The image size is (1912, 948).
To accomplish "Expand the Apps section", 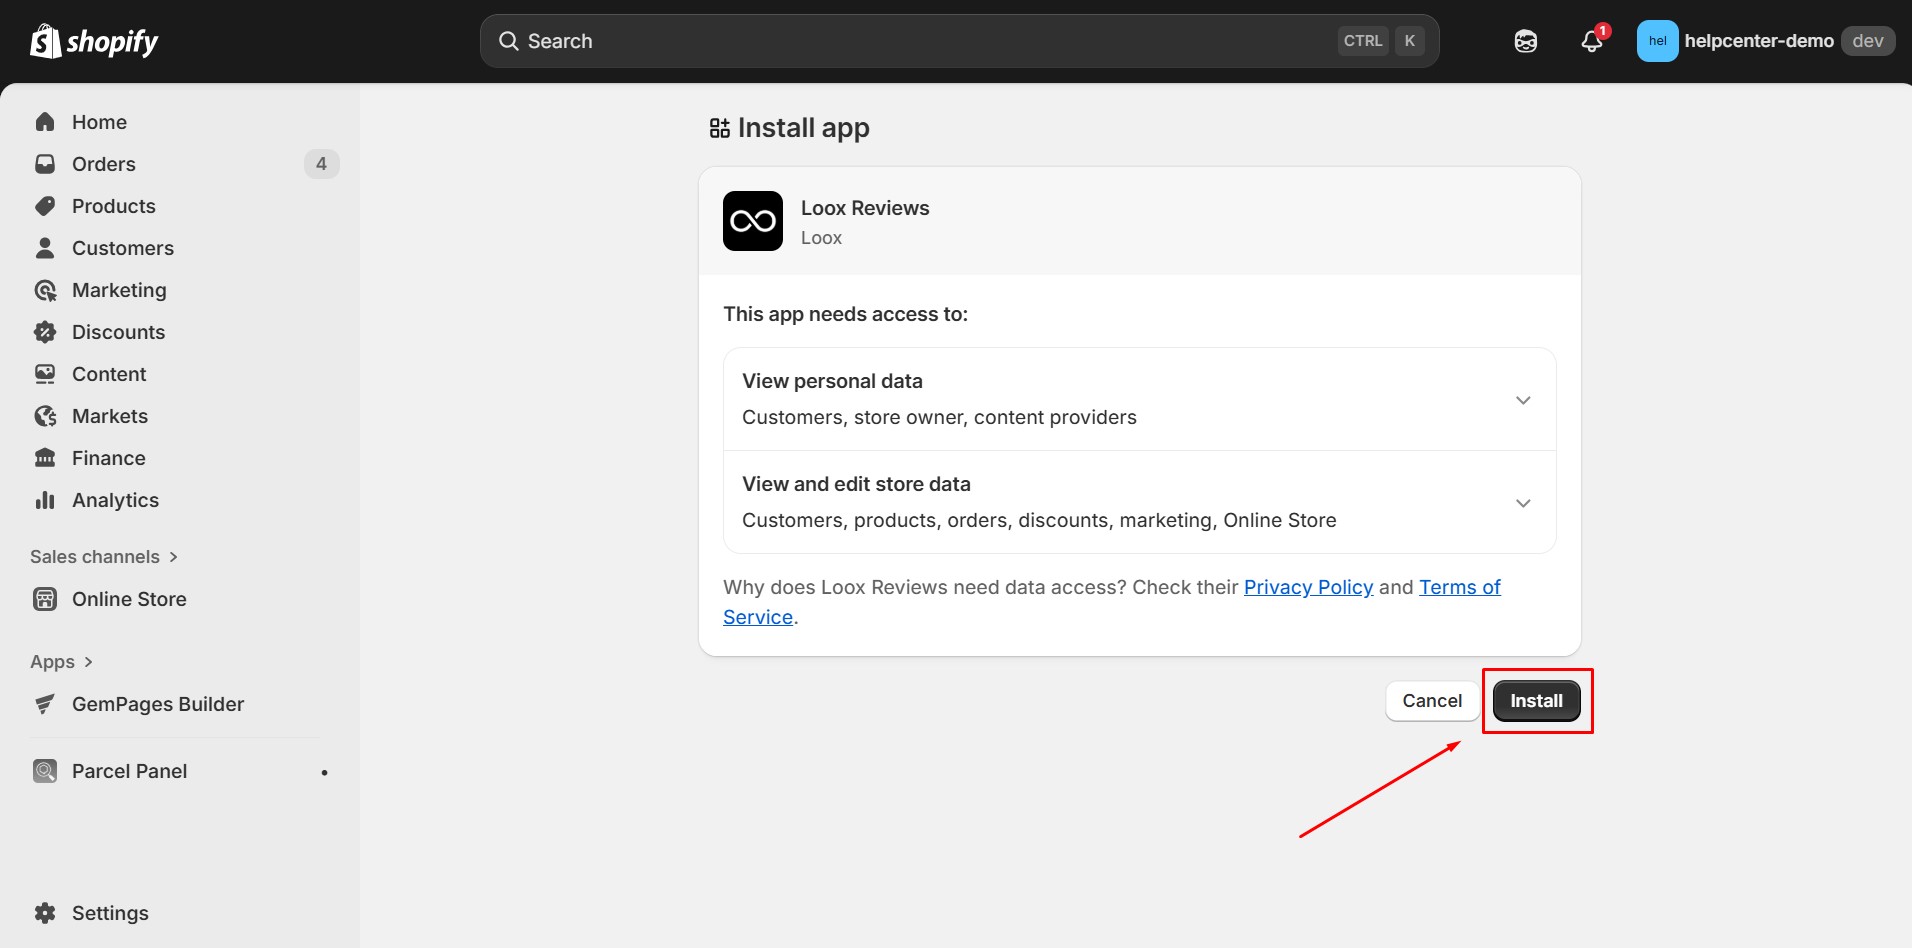I will click(x=62, y=662).
